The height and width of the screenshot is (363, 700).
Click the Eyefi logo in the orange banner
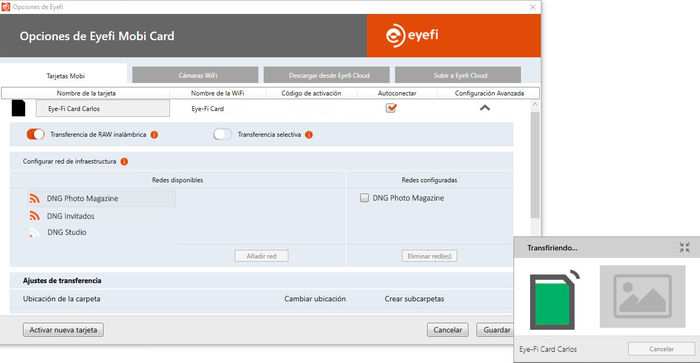(x=412, y=35)
